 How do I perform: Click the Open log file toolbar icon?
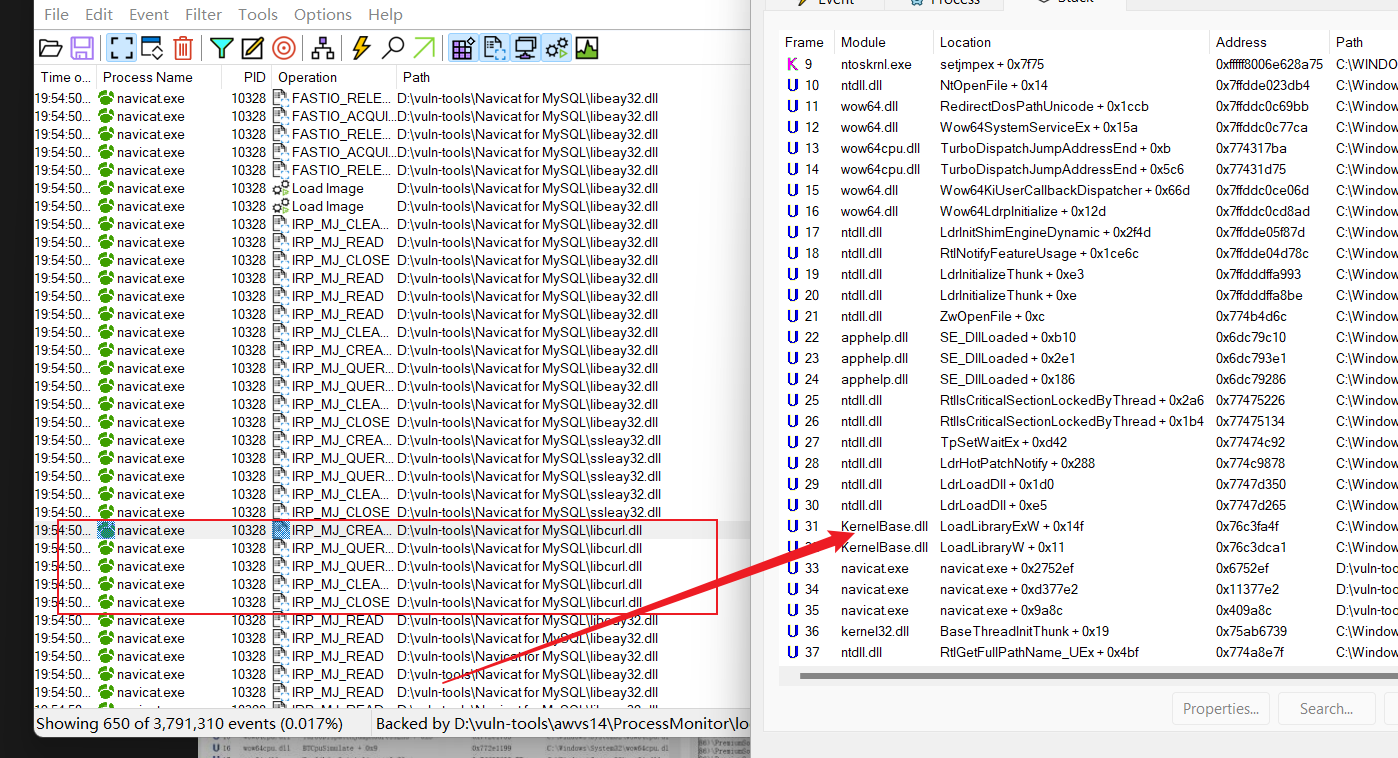[x=50, y=47]
